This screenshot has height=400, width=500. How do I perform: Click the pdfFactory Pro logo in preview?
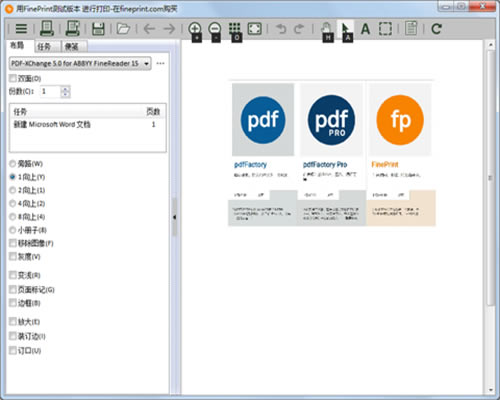click(x=332, y=120)
